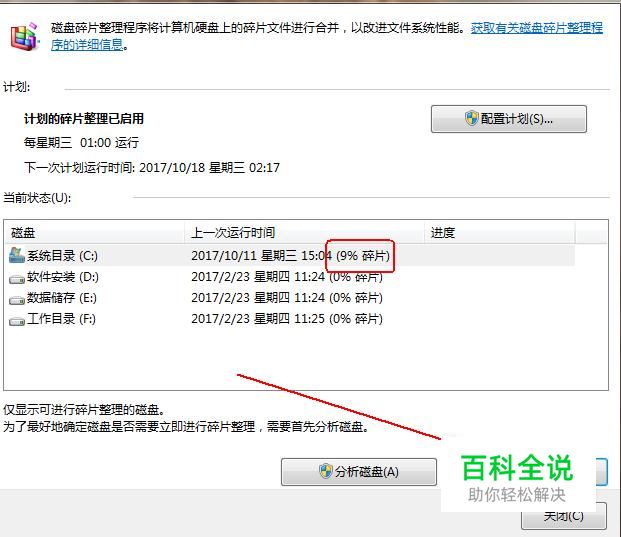Click the 上一次运行时间 column header
621x537 pixels.
pos(304,232)
